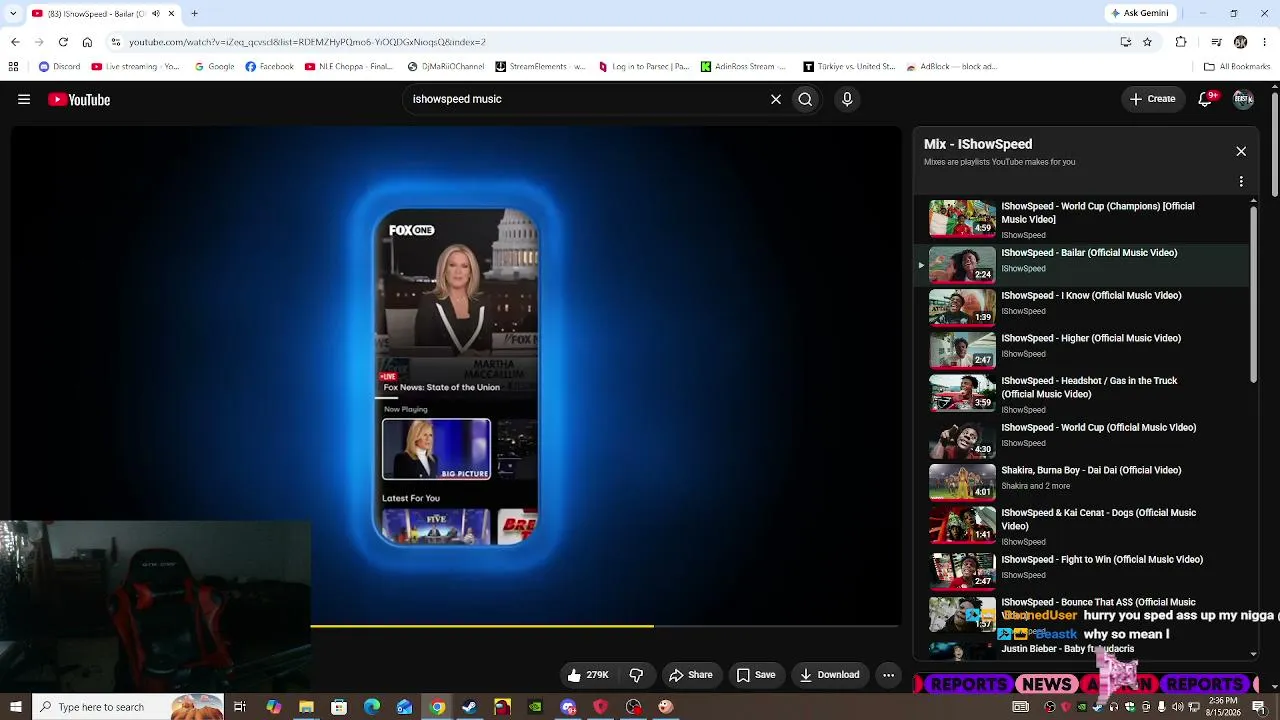
Task: Dislike the video with thumbs down
Action: pos(636,675)
